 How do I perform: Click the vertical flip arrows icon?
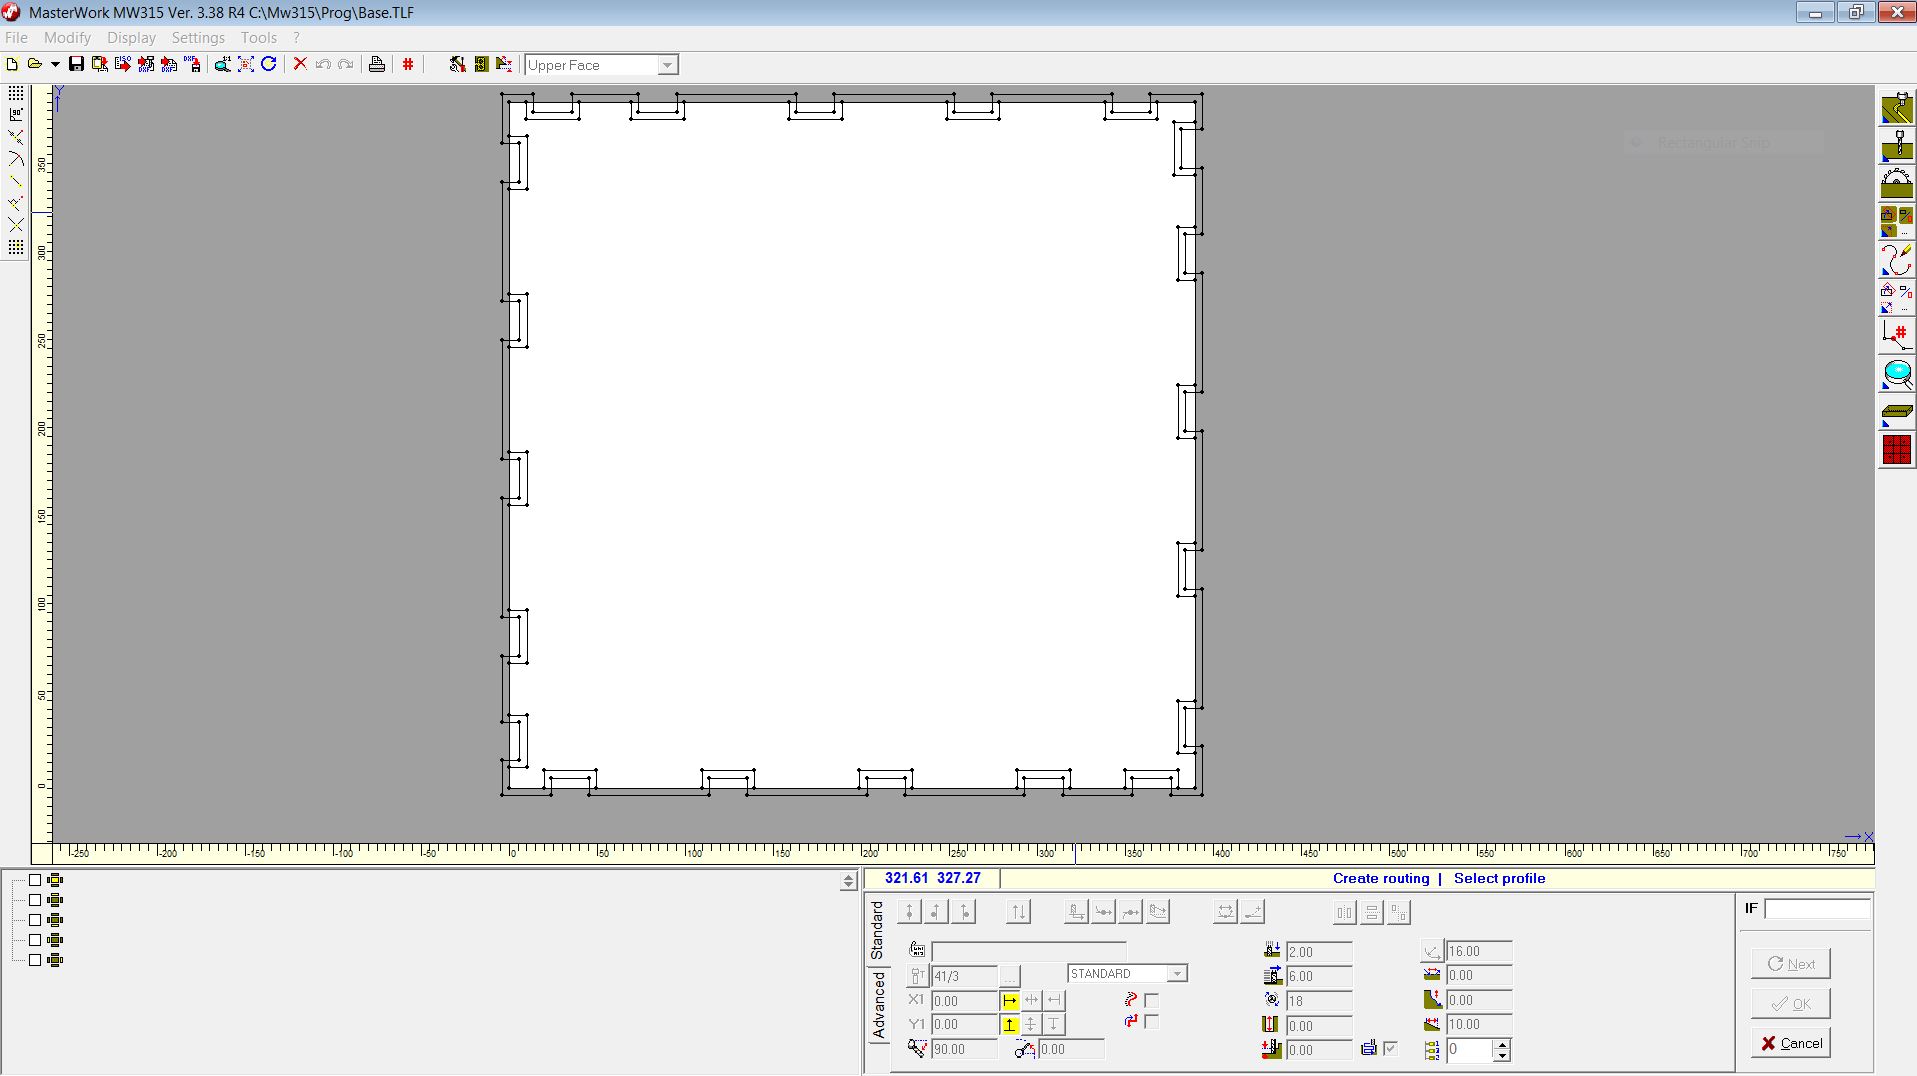[x=1018, y=912]
